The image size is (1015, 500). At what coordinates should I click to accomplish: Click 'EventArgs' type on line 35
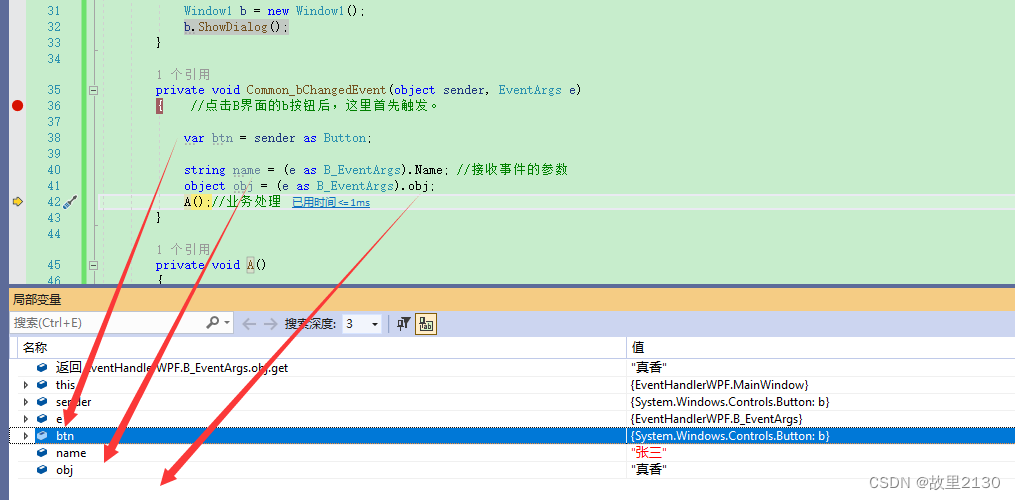(x=530, y=90)
